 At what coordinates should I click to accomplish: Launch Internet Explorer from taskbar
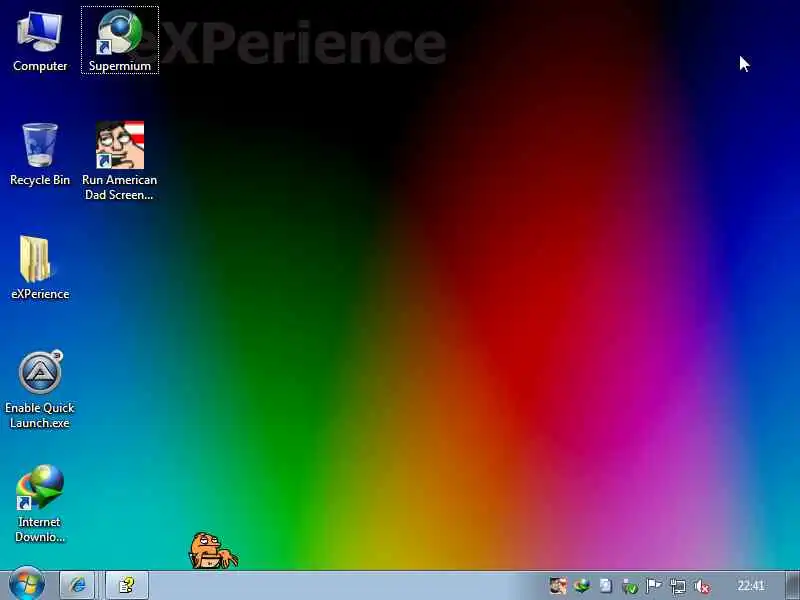coord(78,585)
